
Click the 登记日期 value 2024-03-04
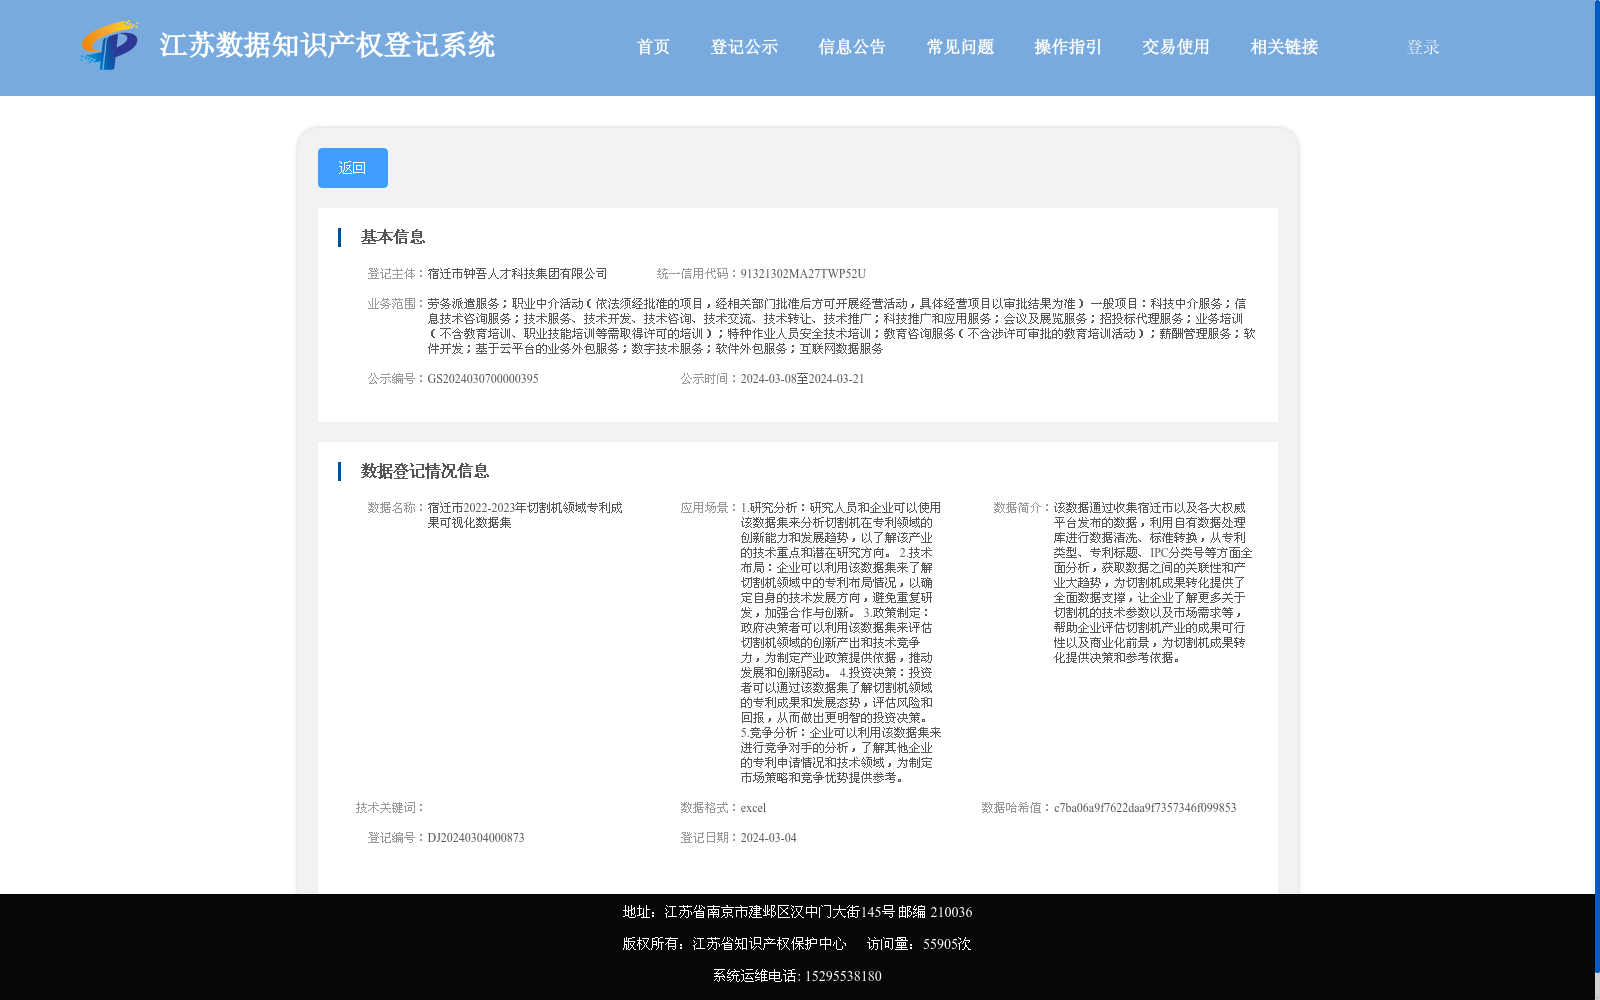click(x=768, y=838)
